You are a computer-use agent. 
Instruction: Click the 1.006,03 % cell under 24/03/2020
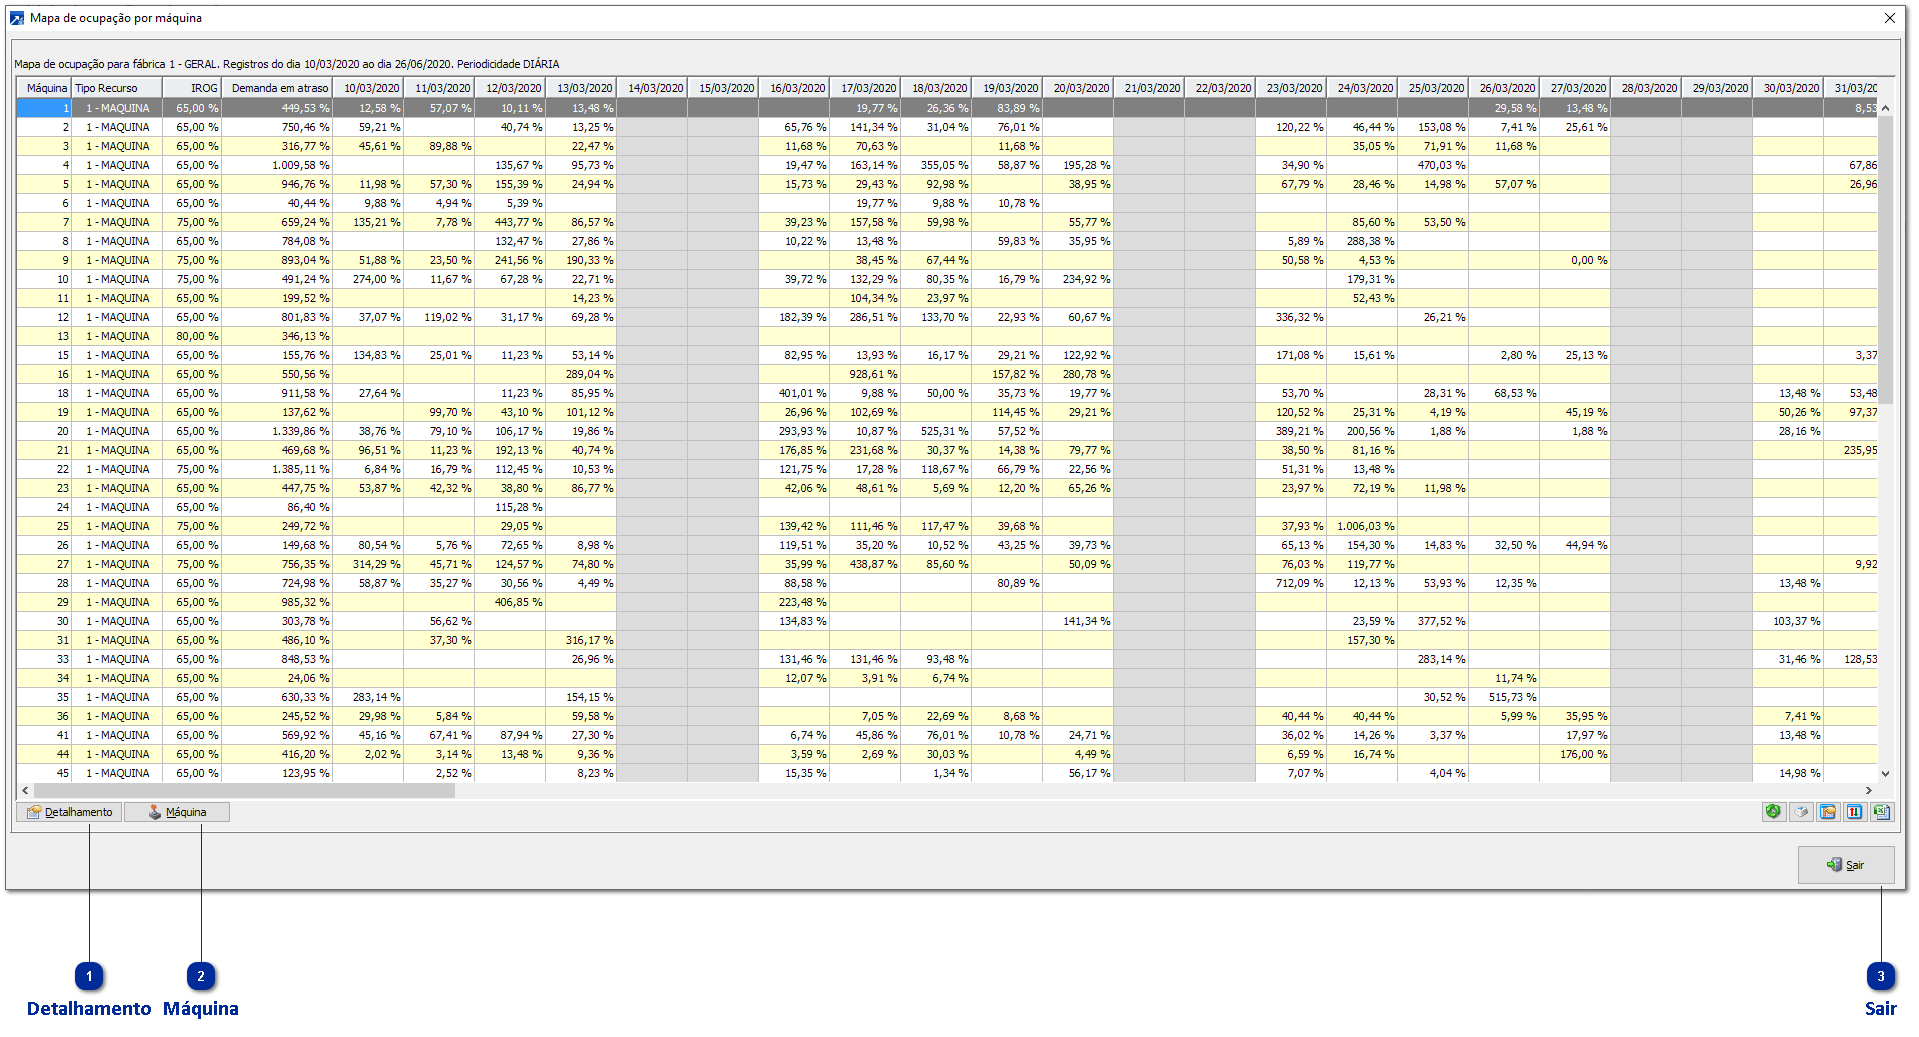(x=1362, y=526)
